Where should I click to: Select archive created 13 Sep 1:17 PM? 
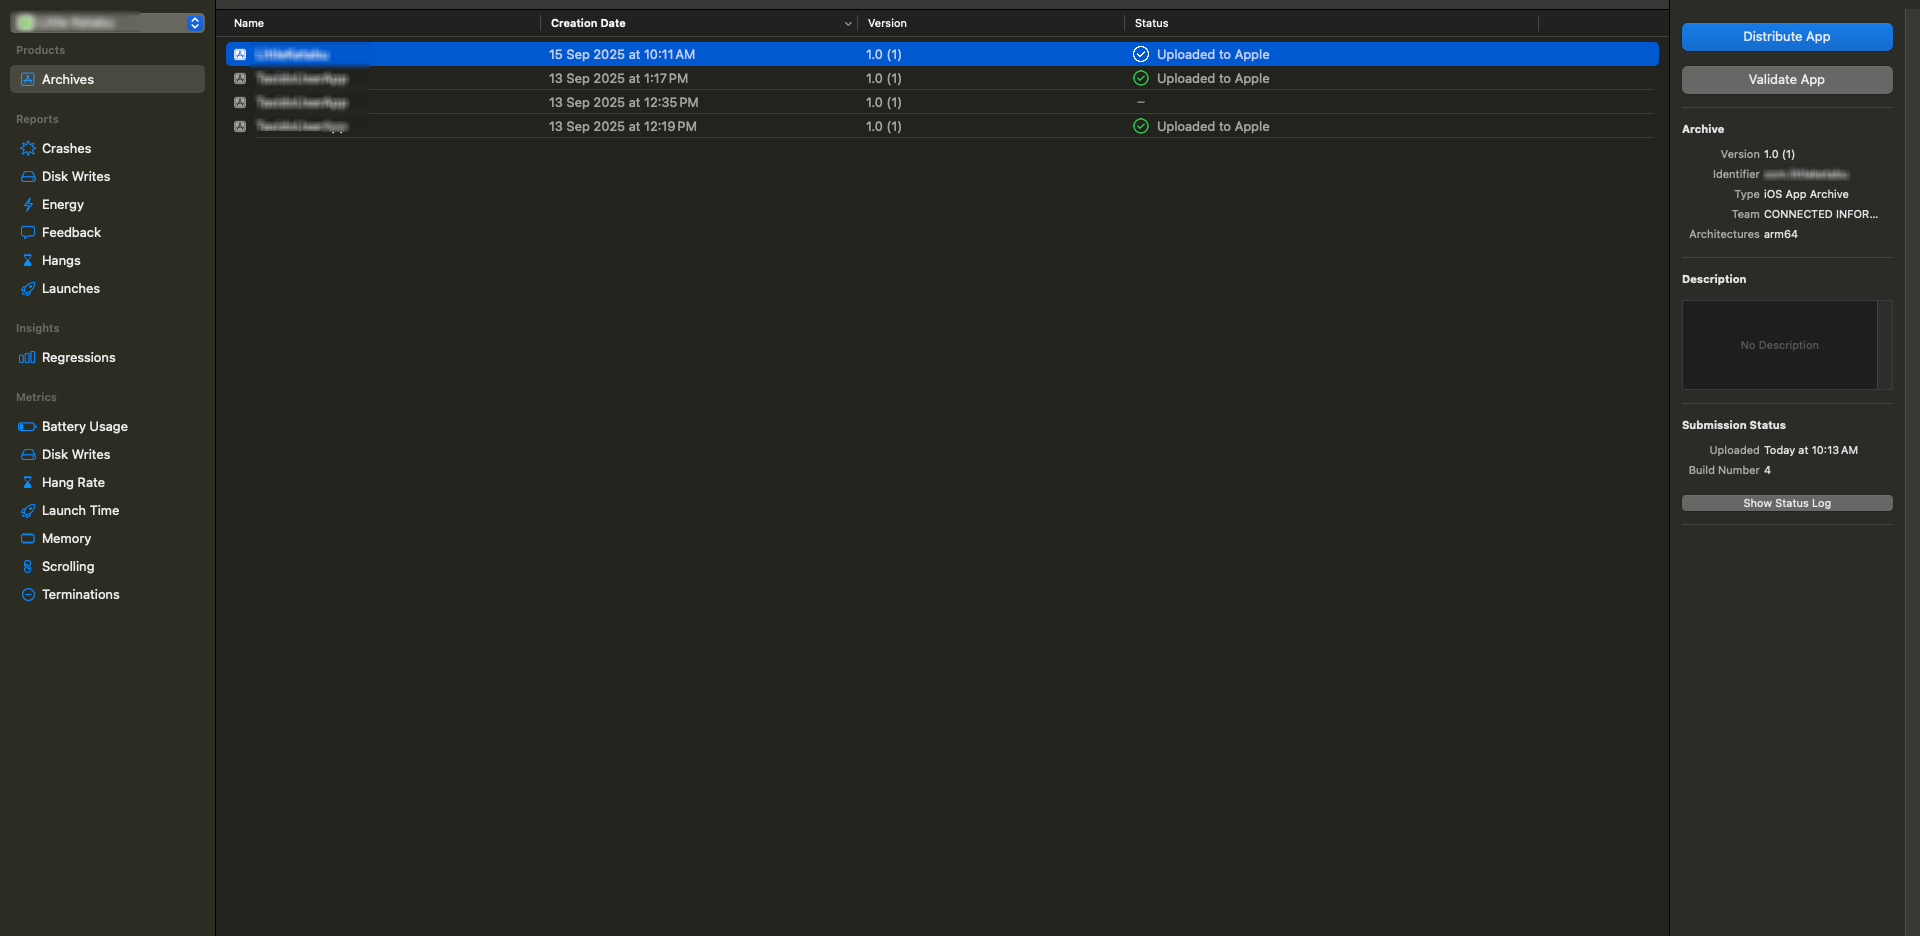(x=618, y=79)
